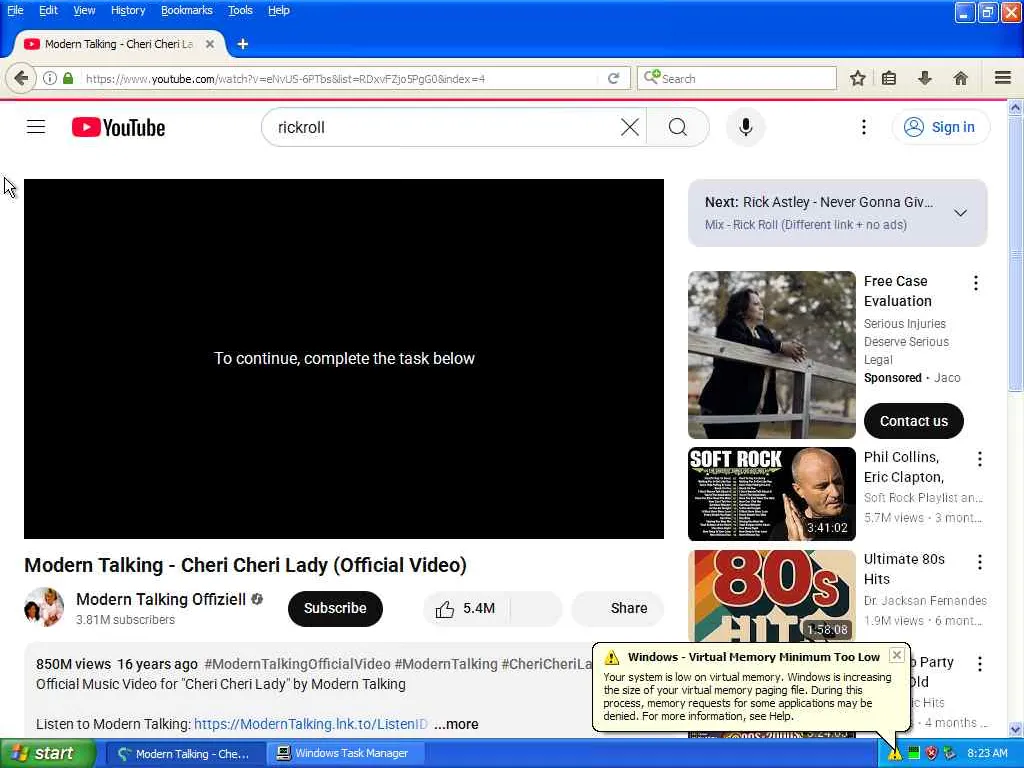Open options for Phil Collins video
This screenshot has width=1024, height=768.
pyautogui.click(x=980, y=459)
